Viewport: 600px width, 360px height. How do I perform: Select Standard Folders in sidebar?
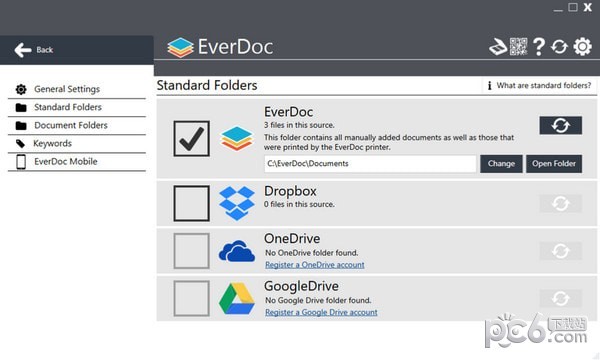[x=77, y=108]
